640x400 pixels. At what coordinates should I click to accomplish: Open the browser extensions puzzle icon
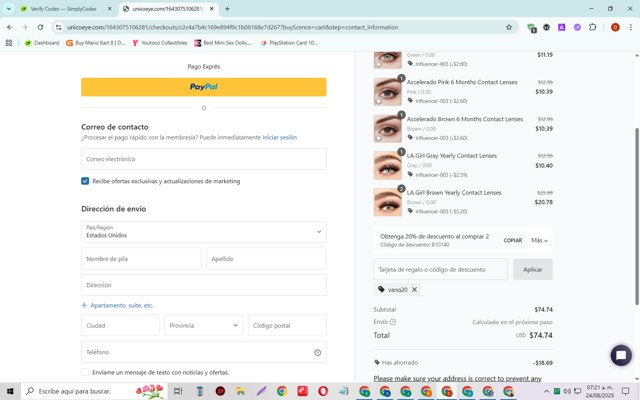[592, 27]
